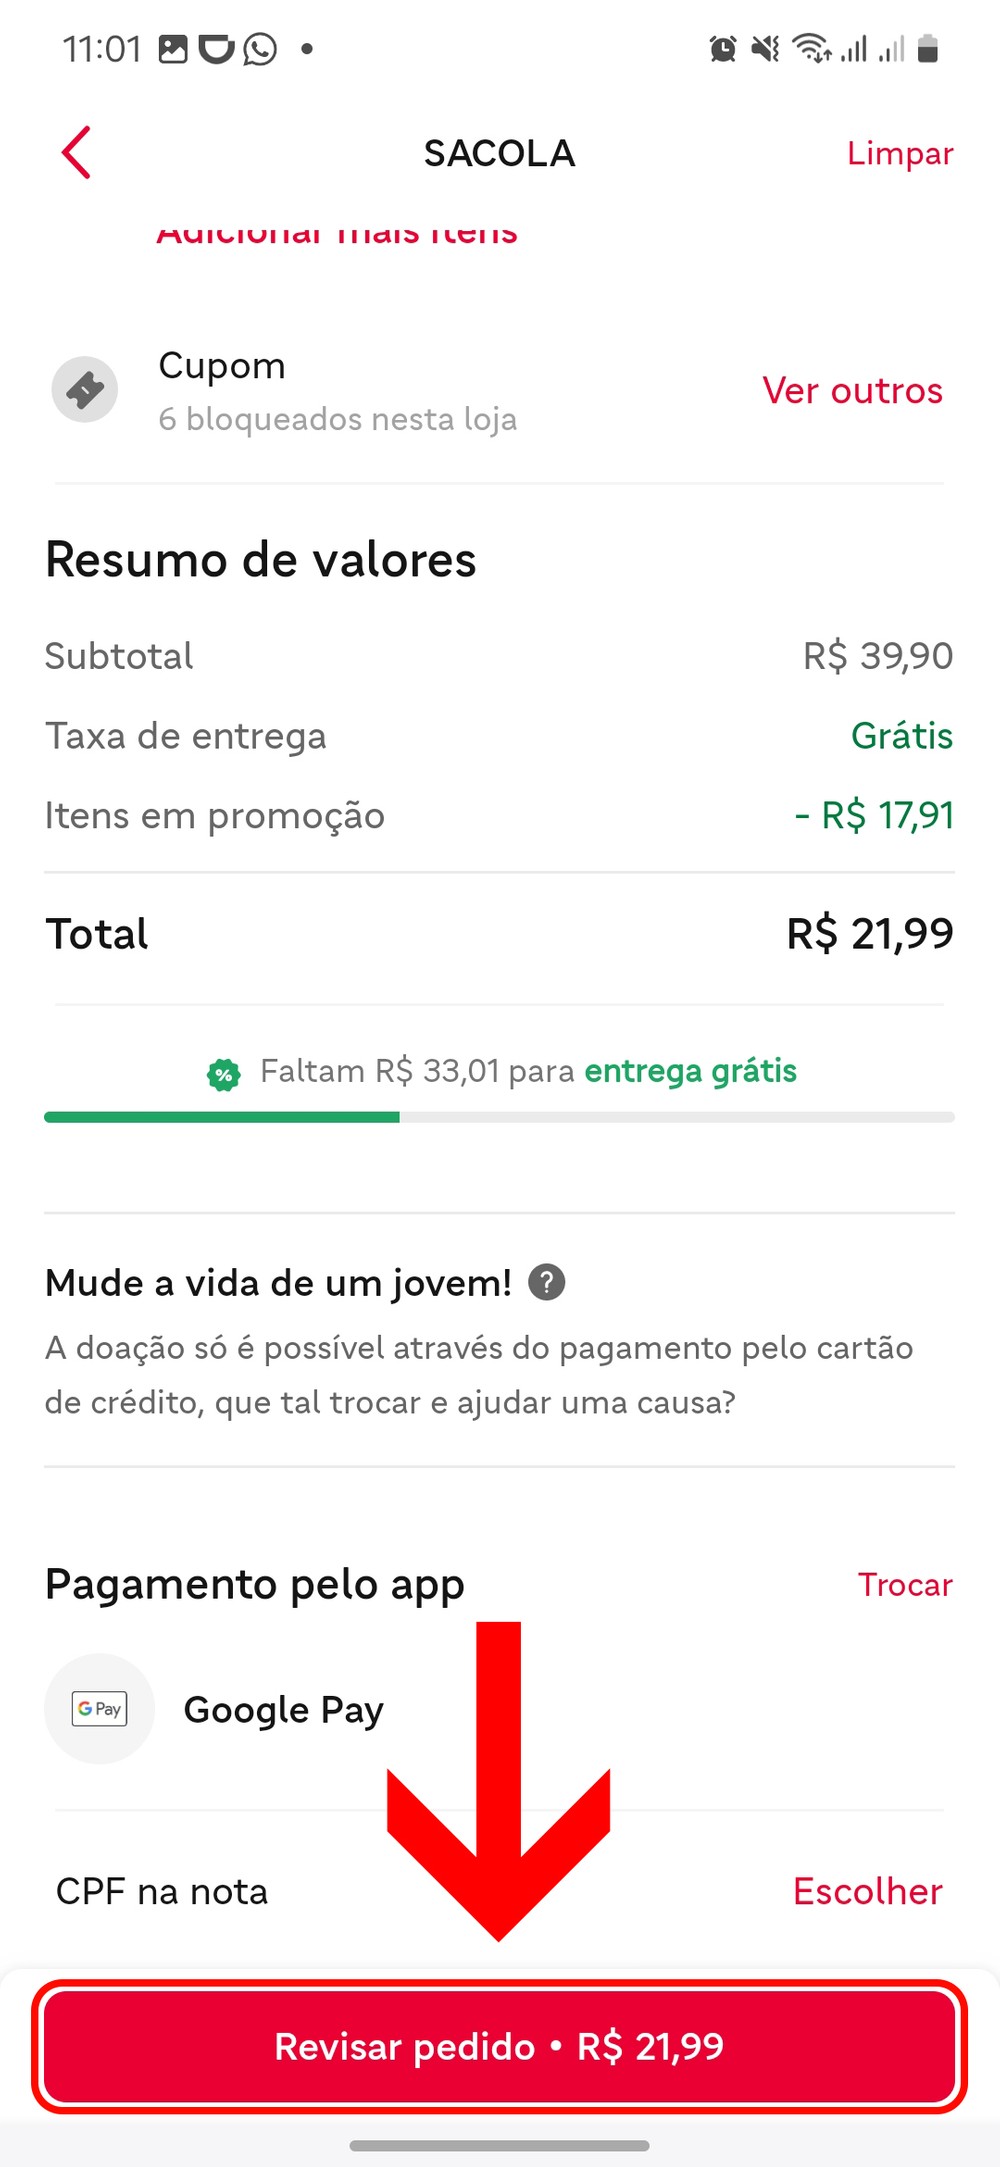
Task: Tap the coupon ticket icon
Action: (85, 390)
